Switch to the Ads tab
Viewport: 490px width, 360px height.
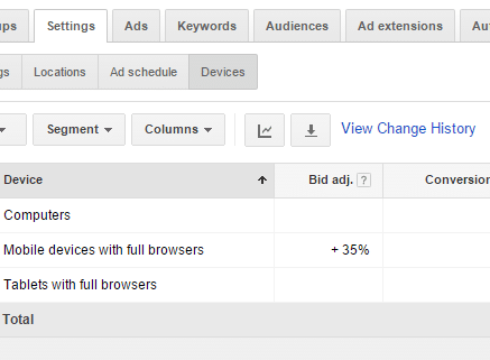pyautogui.click(x=136, y=26)
